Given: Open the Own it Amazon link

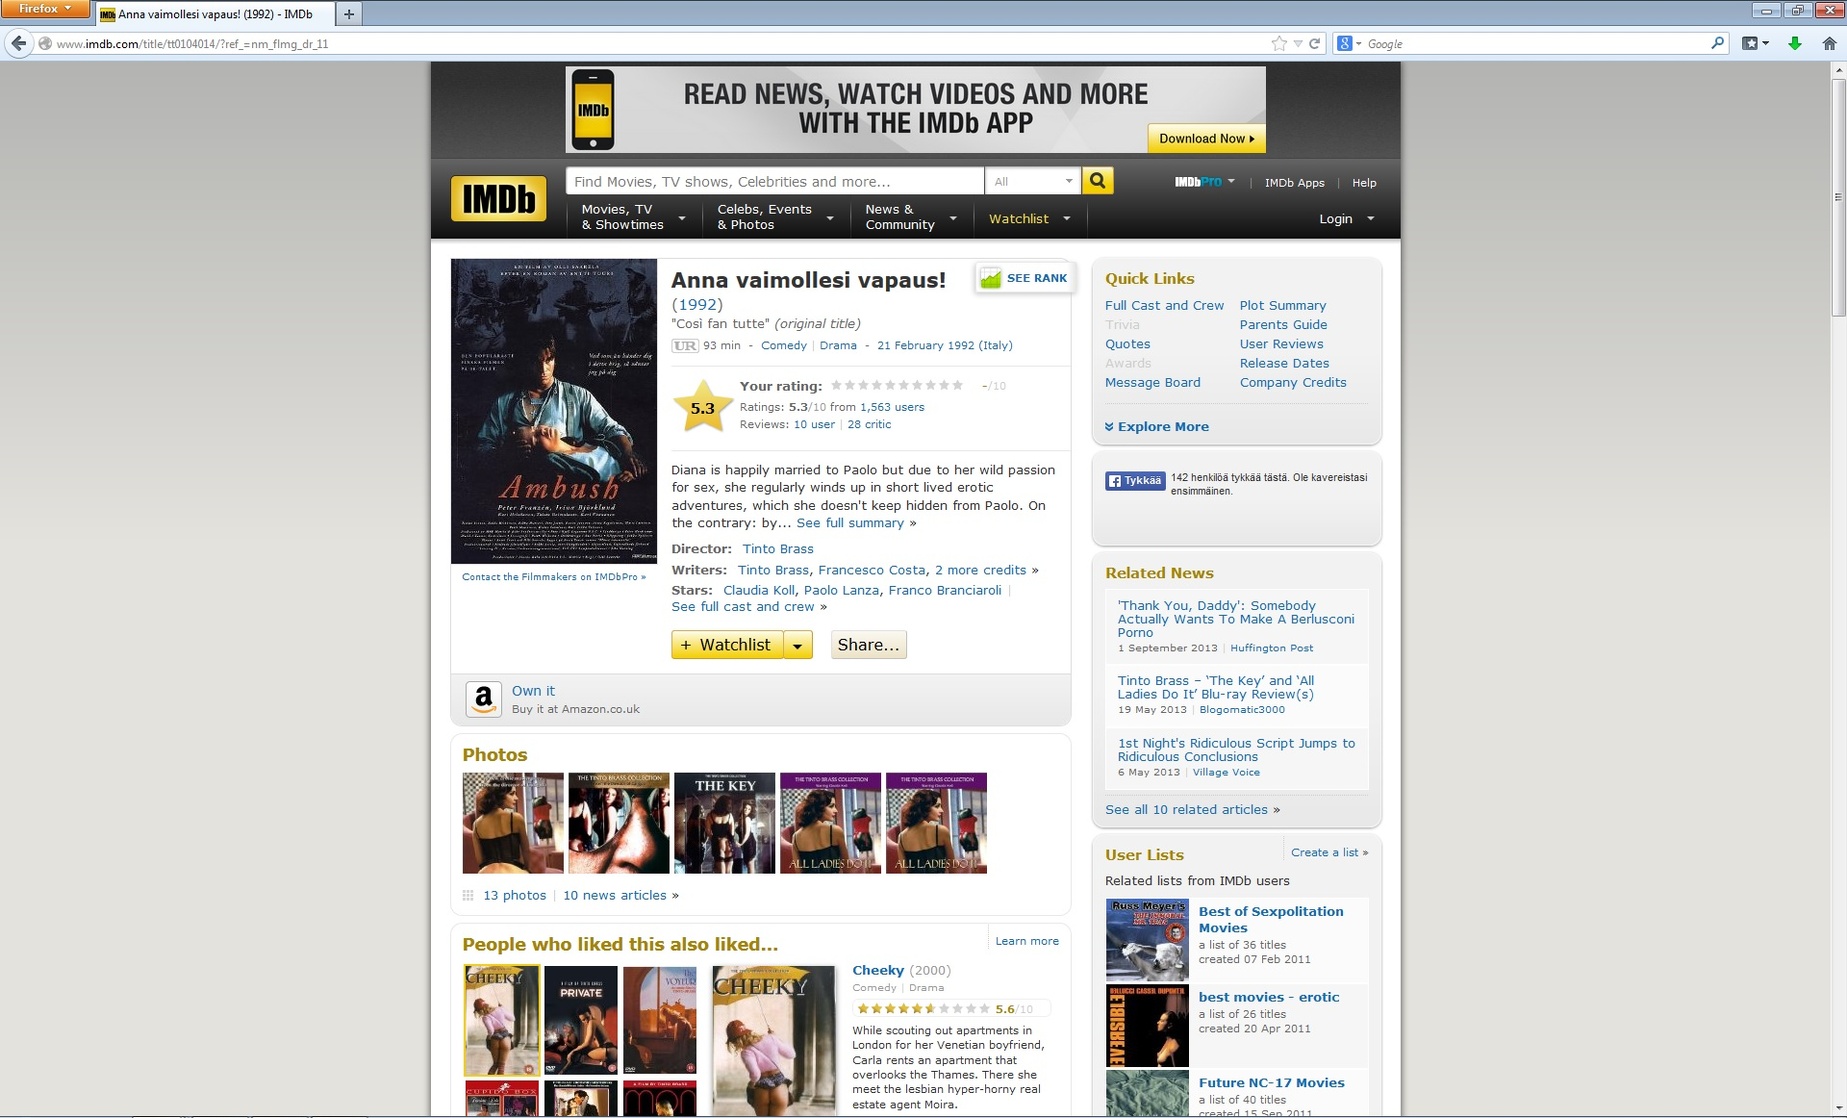Looking at the screenshot, I should point(533,691).
